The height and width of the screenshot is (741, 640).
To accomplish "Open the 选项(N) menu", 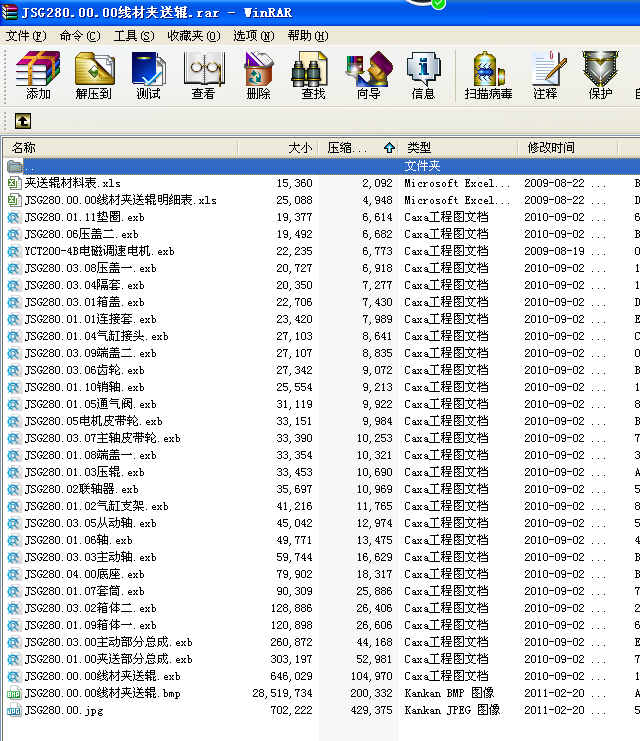I will (x=254, y=36).
